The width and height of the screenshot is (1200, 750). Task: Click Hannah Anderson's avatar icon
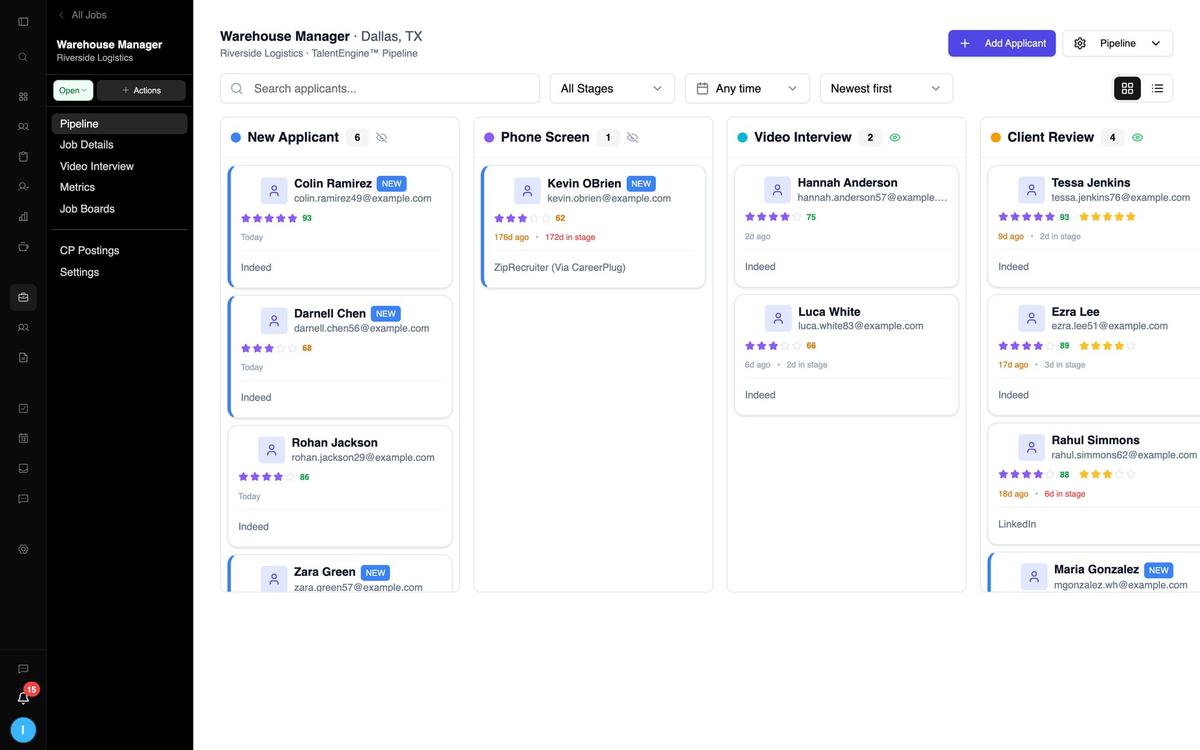(777, 190)
